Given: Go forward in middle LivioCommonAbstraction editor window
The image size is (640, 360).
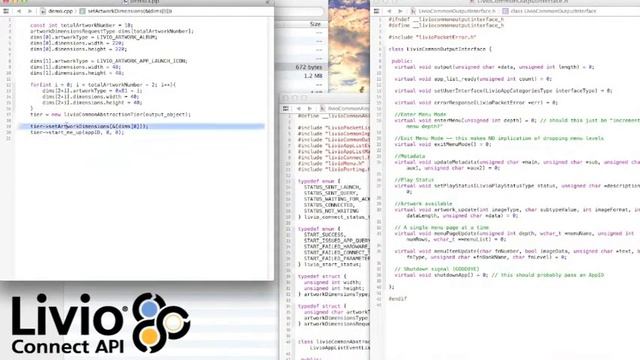Looking at the screenshot, I should coord(310,109).
